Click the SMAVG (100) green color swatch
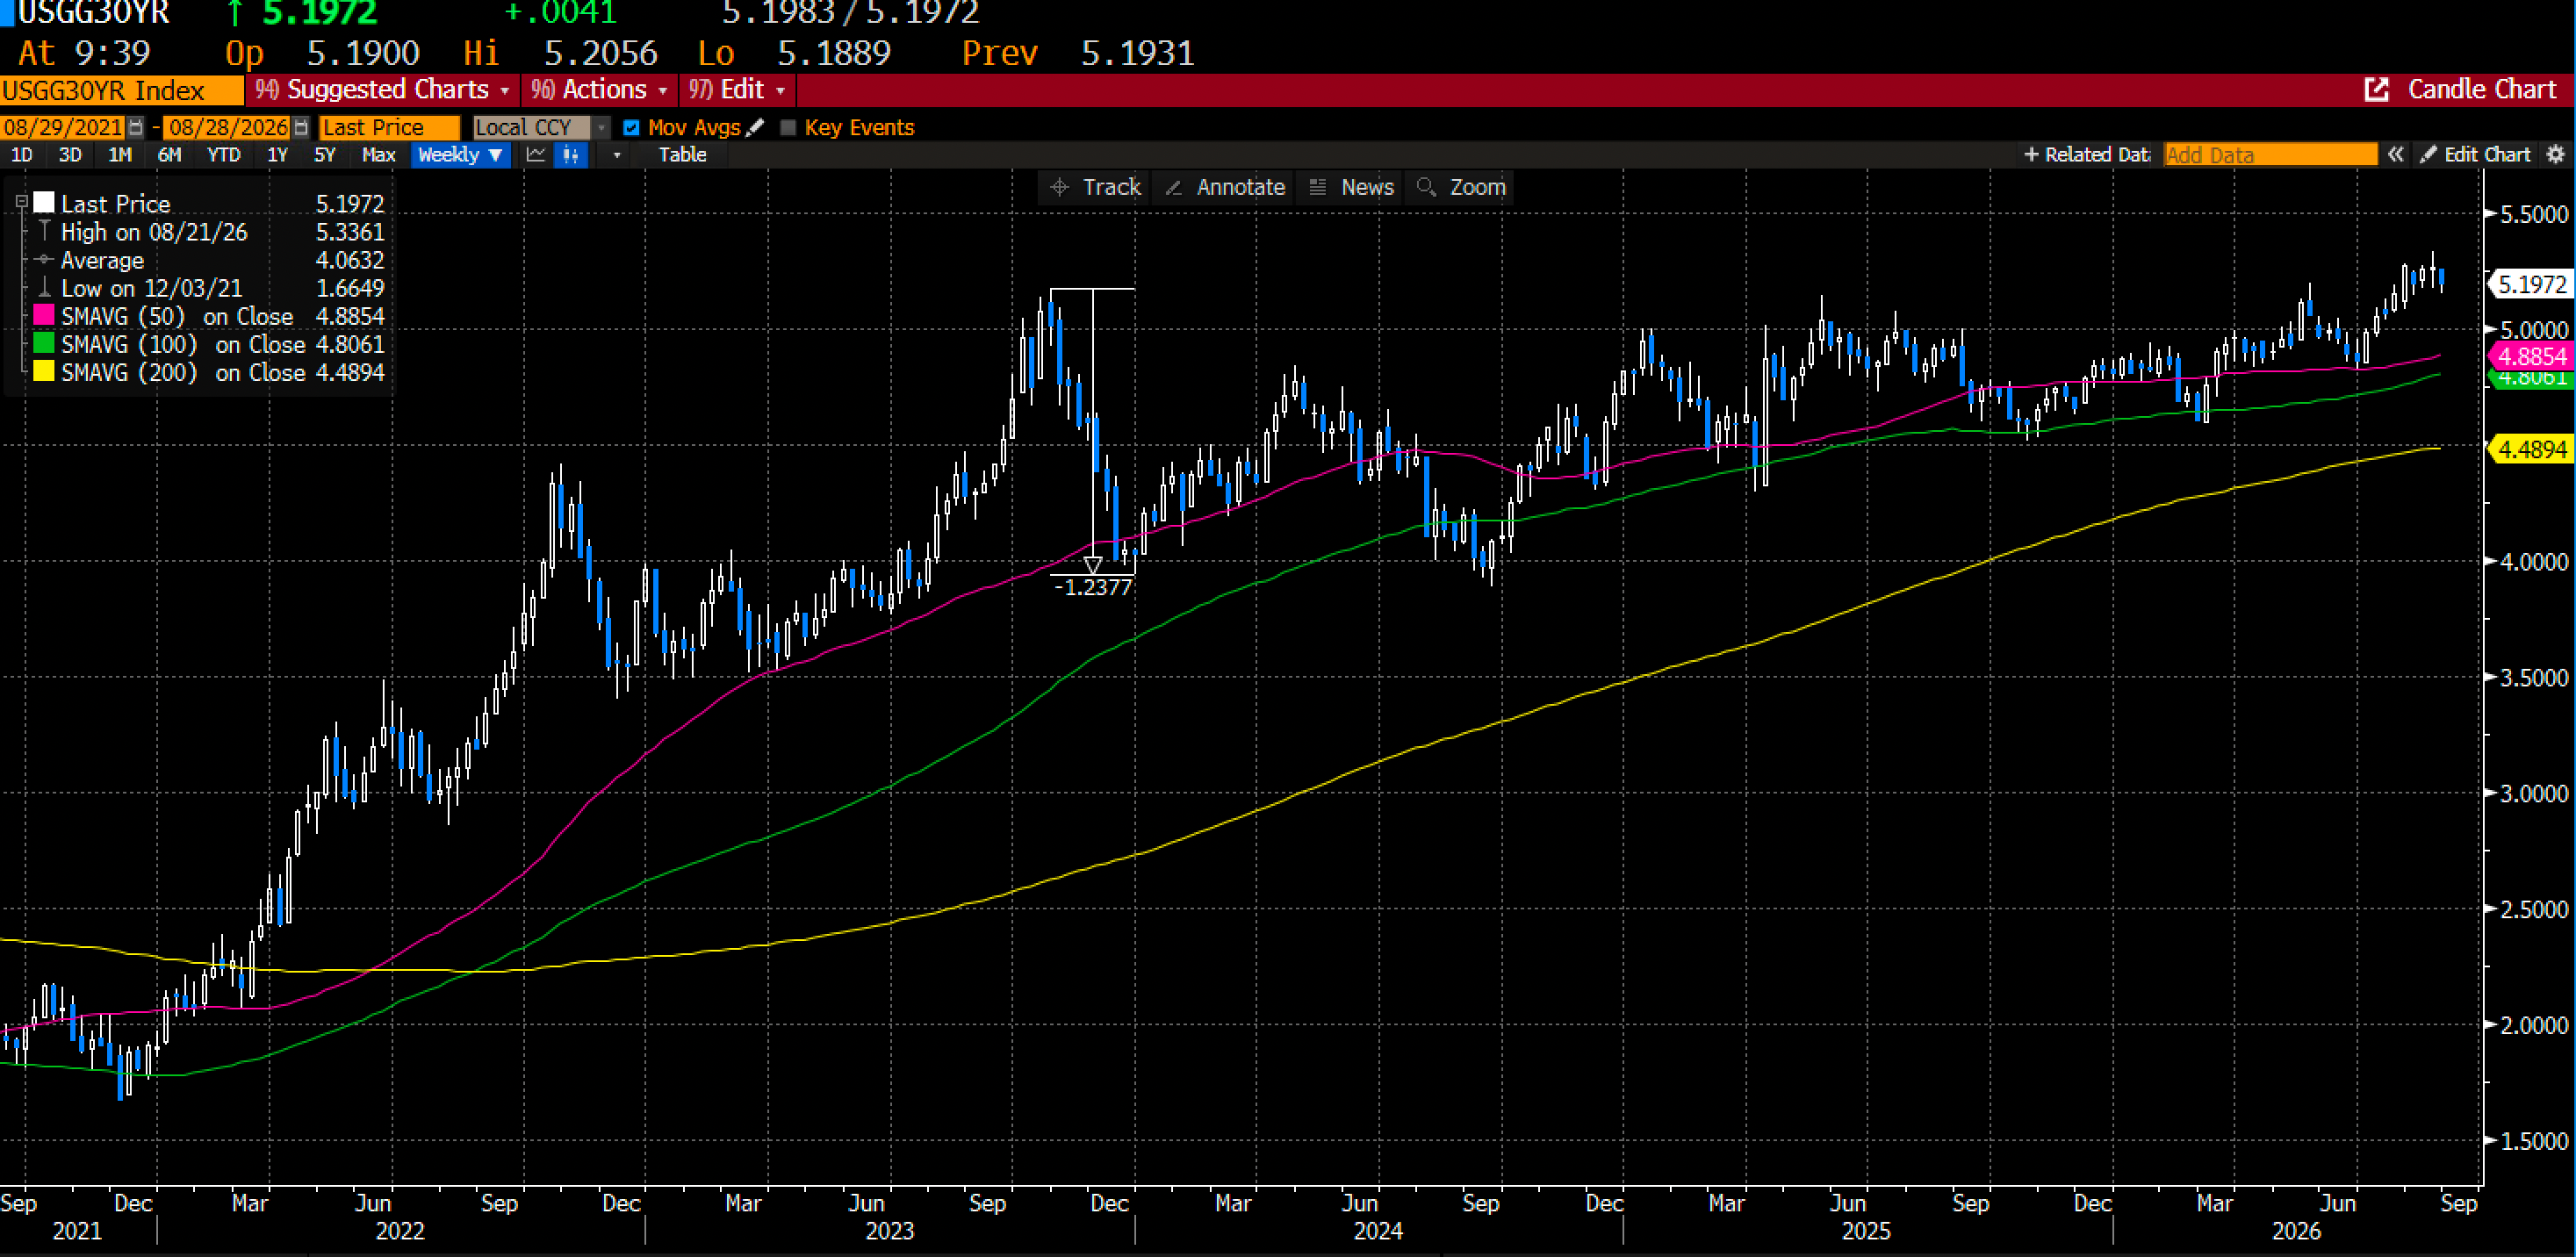Viewport: 2576px width, 1257px height. (x=44, y=344)
